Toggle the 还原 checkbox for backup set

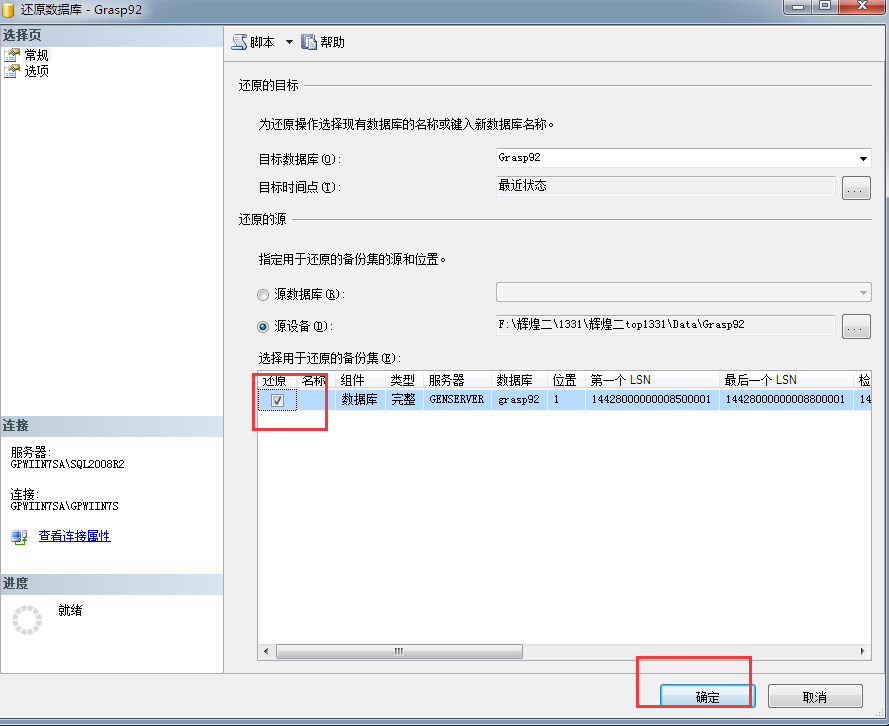coord(278,400)
